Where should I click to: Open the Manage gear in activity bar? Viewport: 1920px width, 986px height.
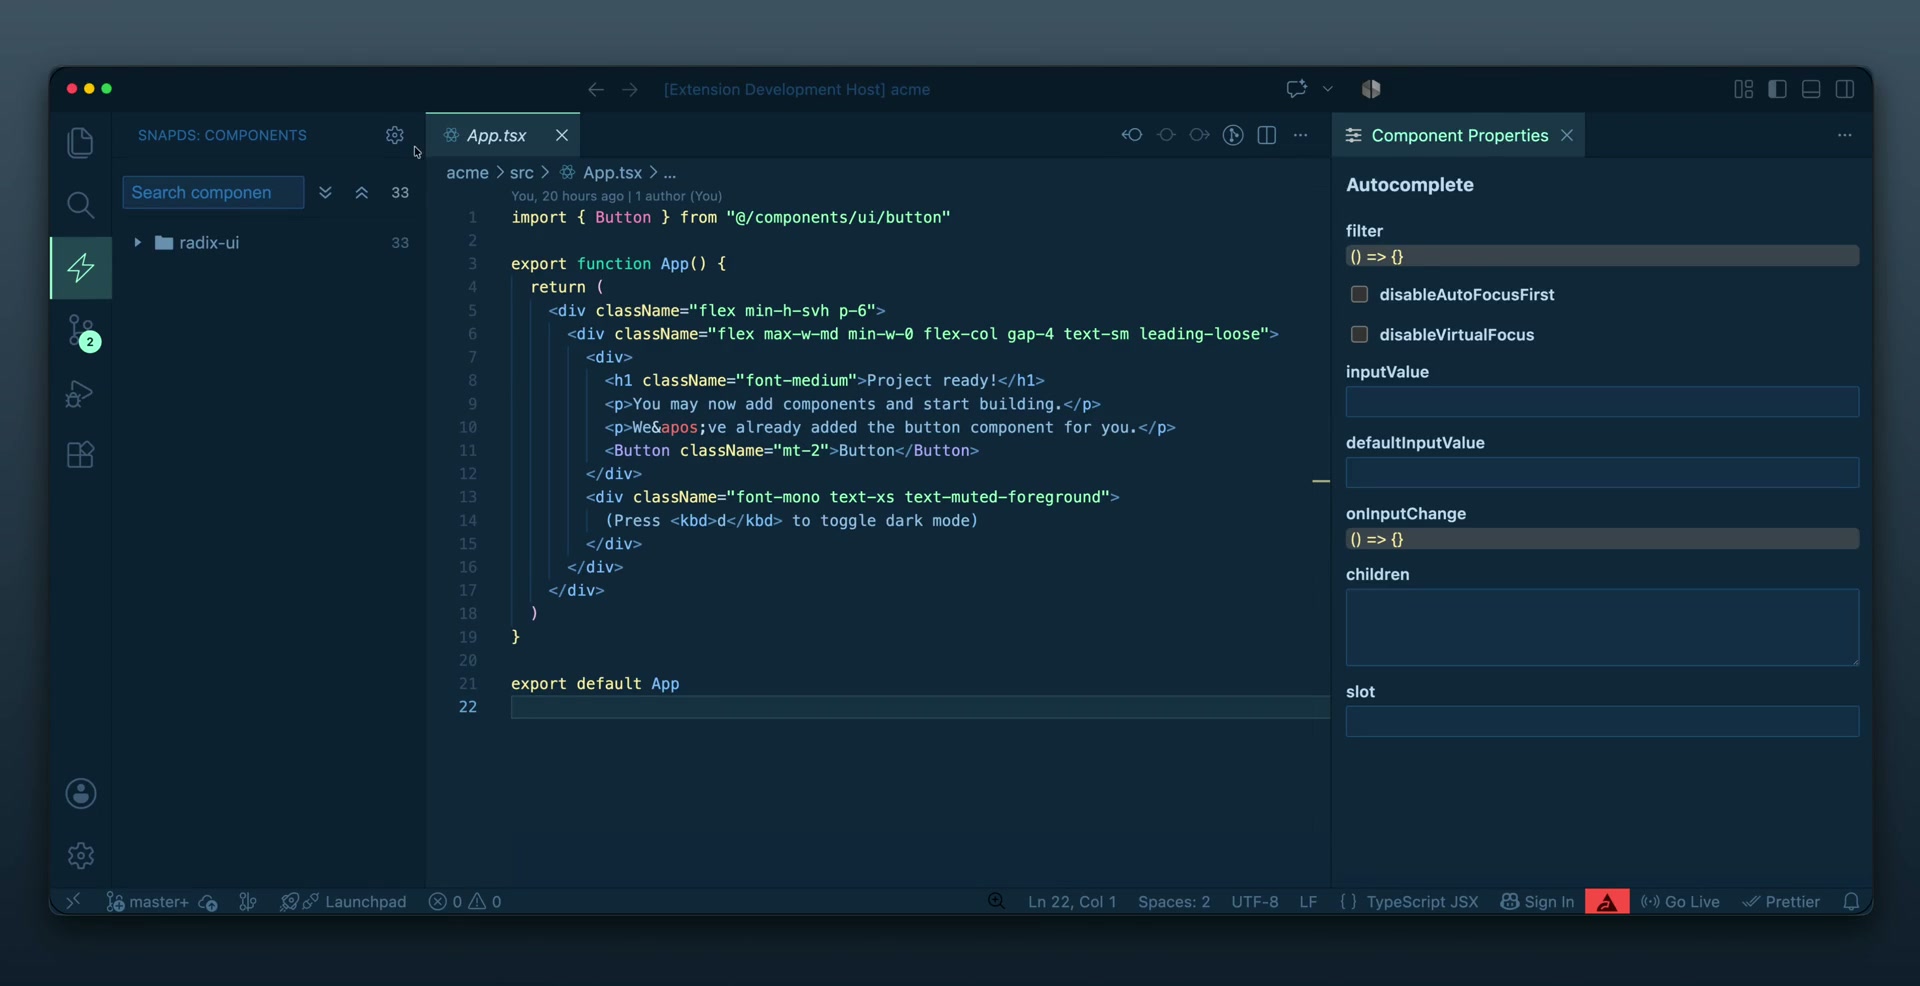point(81,855)
